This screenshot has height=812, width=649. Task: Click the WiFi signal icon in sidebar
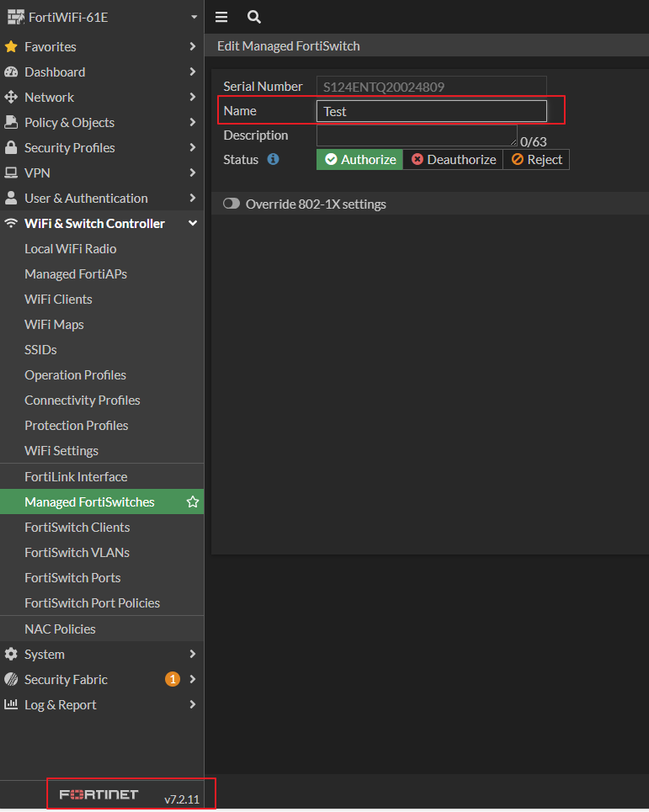point(11,223)
